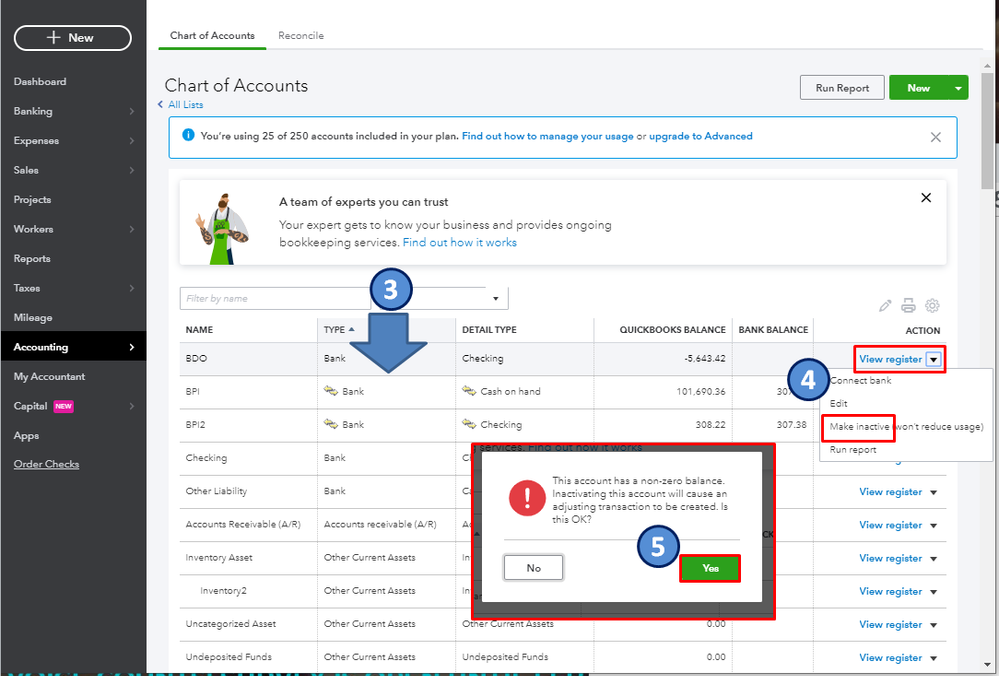Click the Order Checks link
This screenshot has height=676, width=999.
[46, 464]
